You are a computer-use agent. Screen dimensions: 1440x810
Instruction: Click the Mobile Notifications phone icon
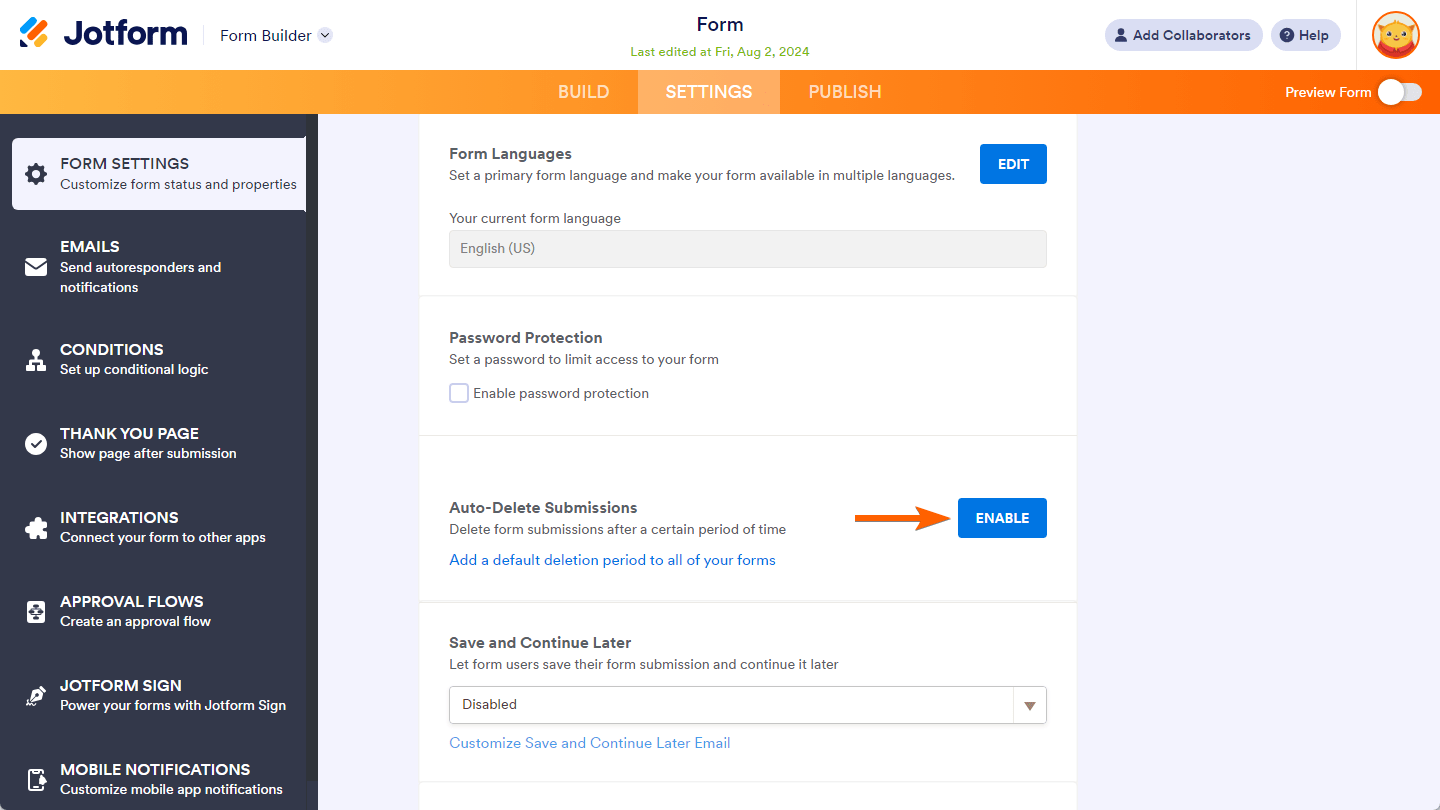[x=36, y=779]
